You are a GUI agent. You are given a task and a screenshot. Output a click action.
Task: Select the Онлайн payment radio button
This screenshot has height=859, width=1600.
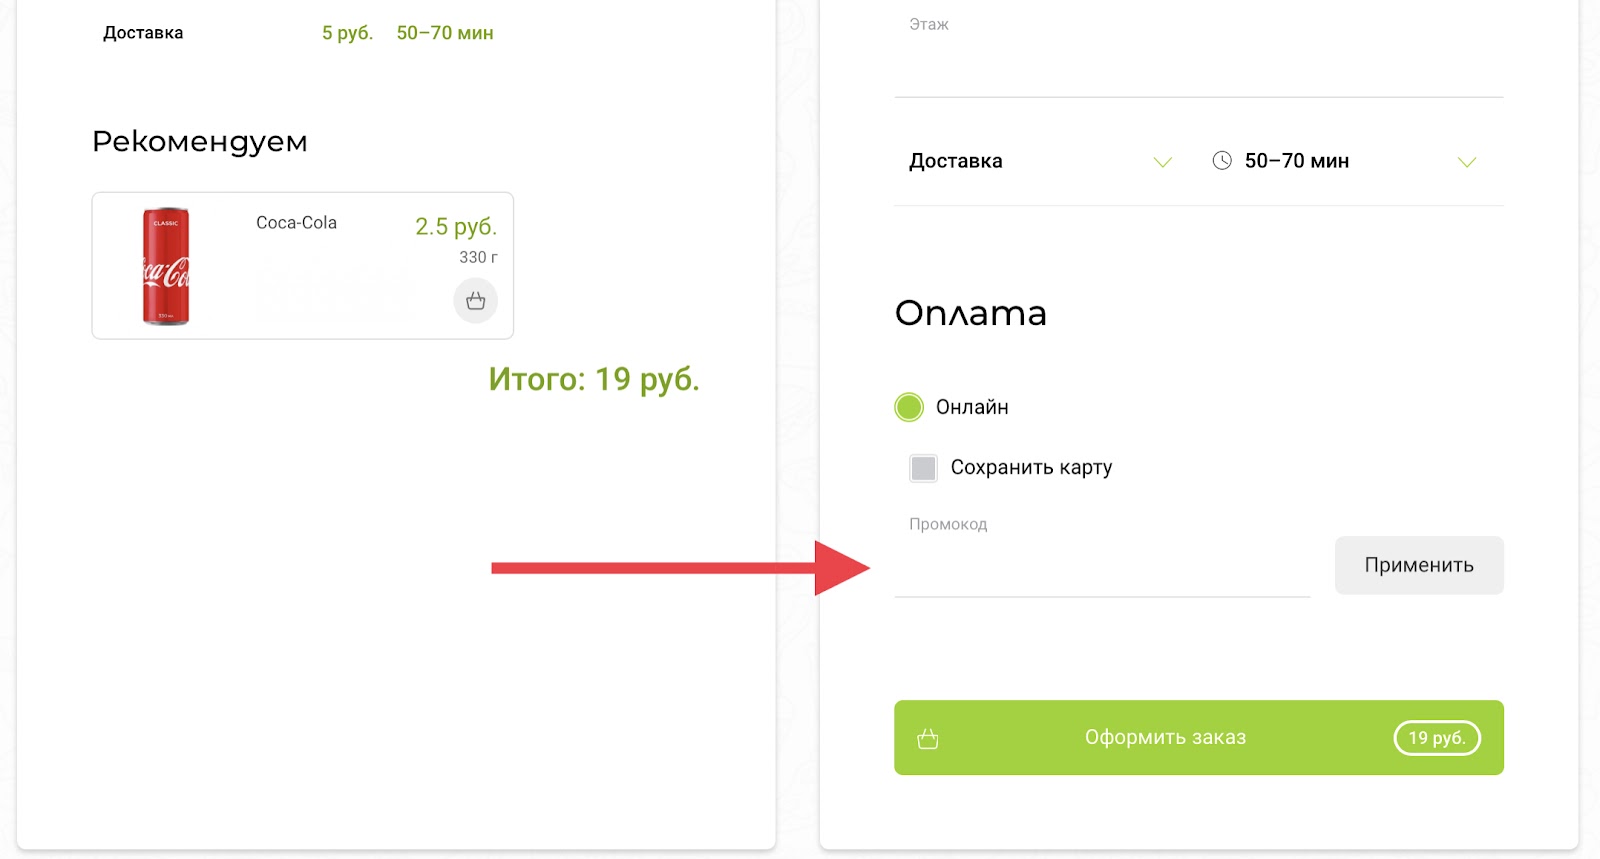click(909, 407)
